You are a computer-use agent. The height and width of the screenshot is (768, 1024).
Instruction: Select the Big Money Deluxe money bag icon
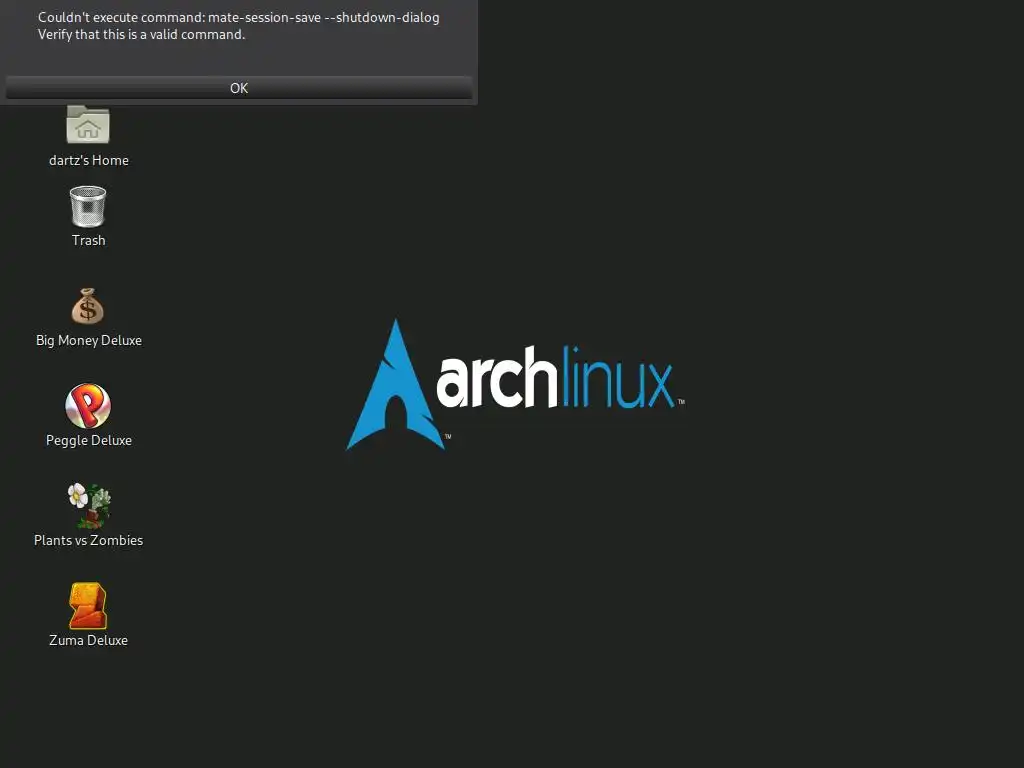(x=88, y=306)
